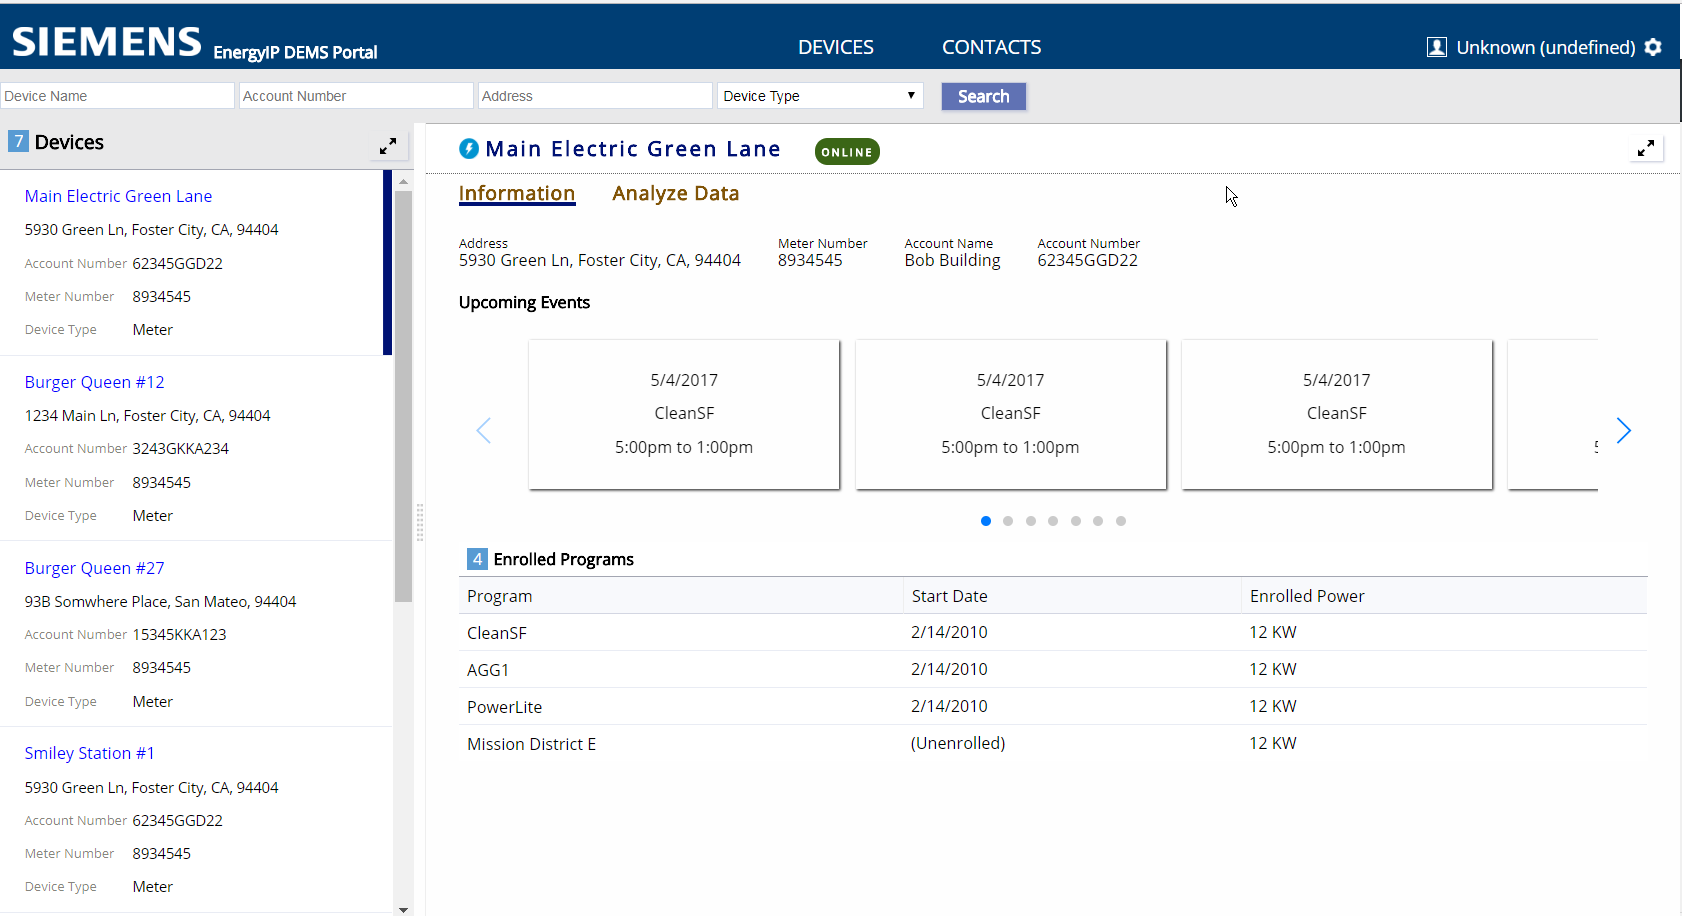The width and height of the screenshot is (1682, 916).
Task: Select the fifth carousel dot indicator
Action: (1076, 521)
